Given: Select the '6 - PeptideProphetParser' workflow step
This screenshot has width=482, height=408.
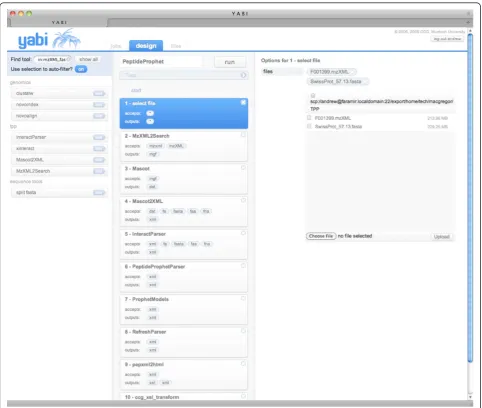Looking at the screenshot, I should tap(184, 277).
